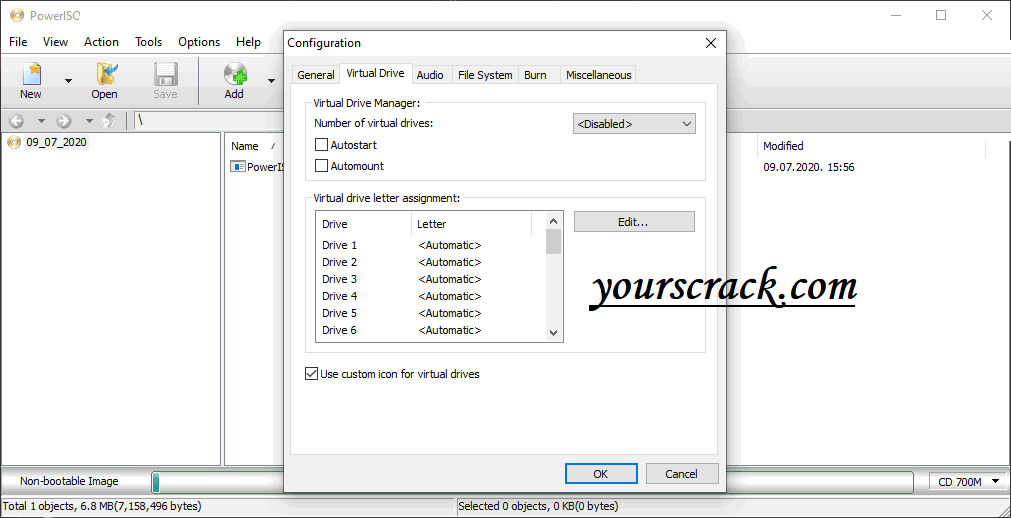This screenshot has height=518, width=1011.
Task: Click the Open toolbar icon
Action: pos(104,74)
